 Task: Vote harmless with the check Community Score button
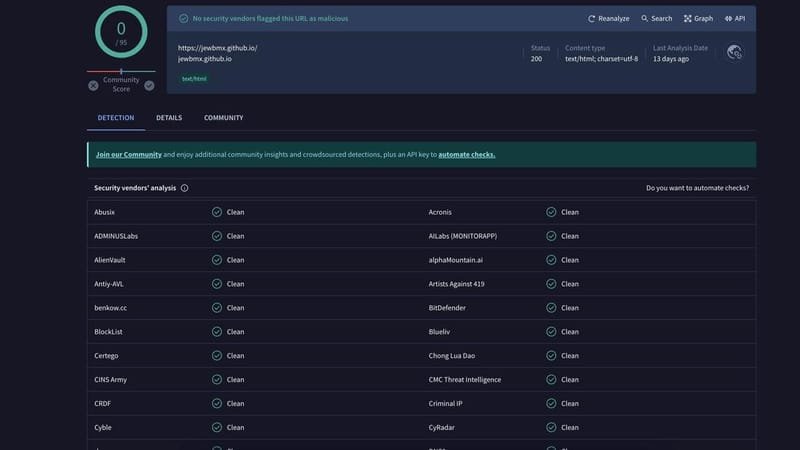click(149, 85)
